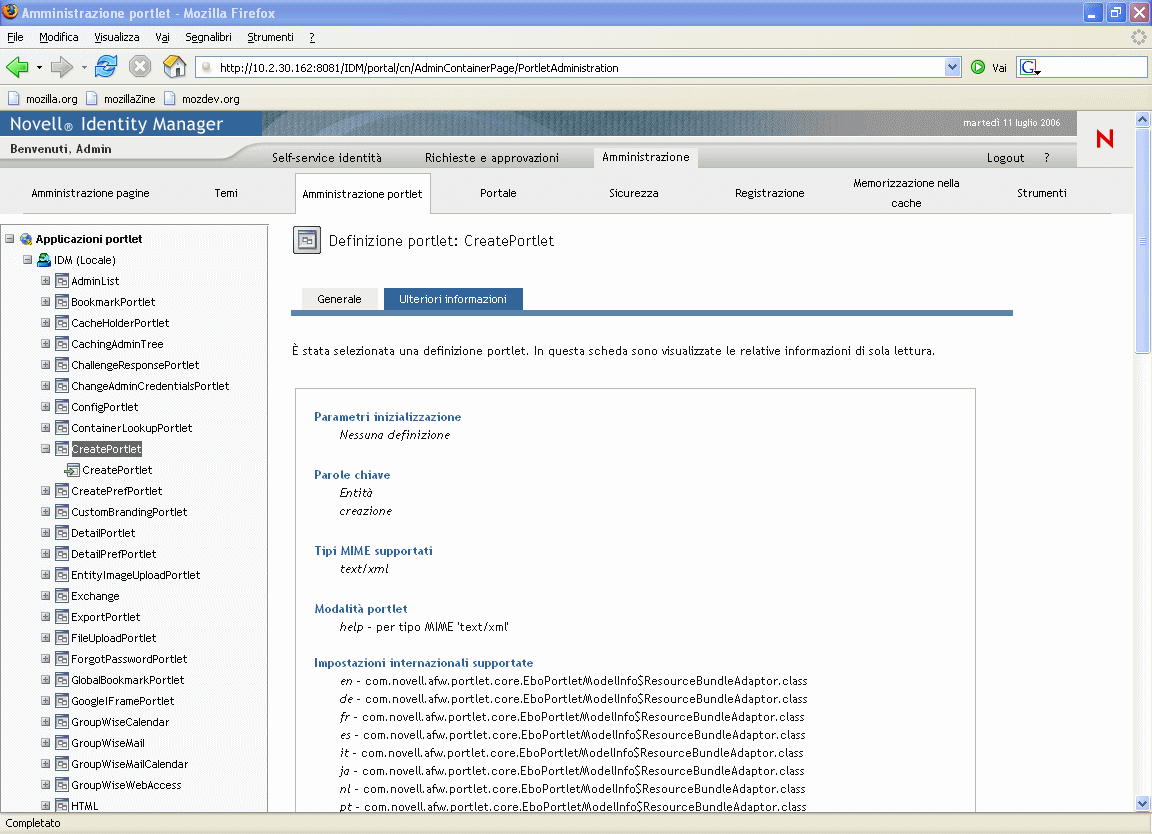Screen dimensions: 1152x834
Task: Click the green Vai go icon
Action: tap(978, 68)
